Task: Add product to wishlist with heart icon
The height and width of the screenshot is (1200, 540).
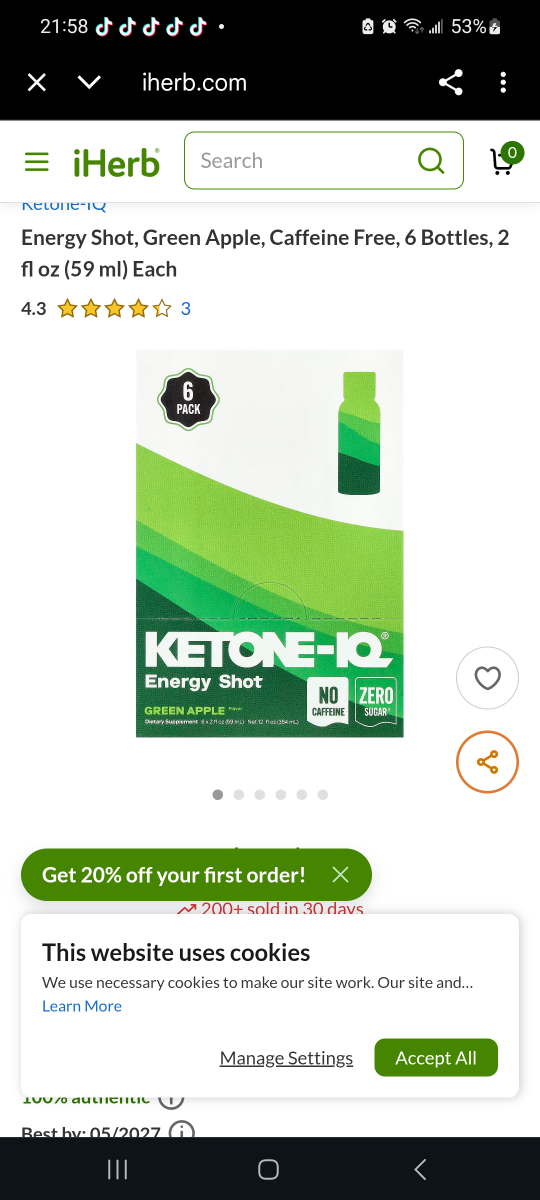Action: pyautogui.click(x=487, y=679)
